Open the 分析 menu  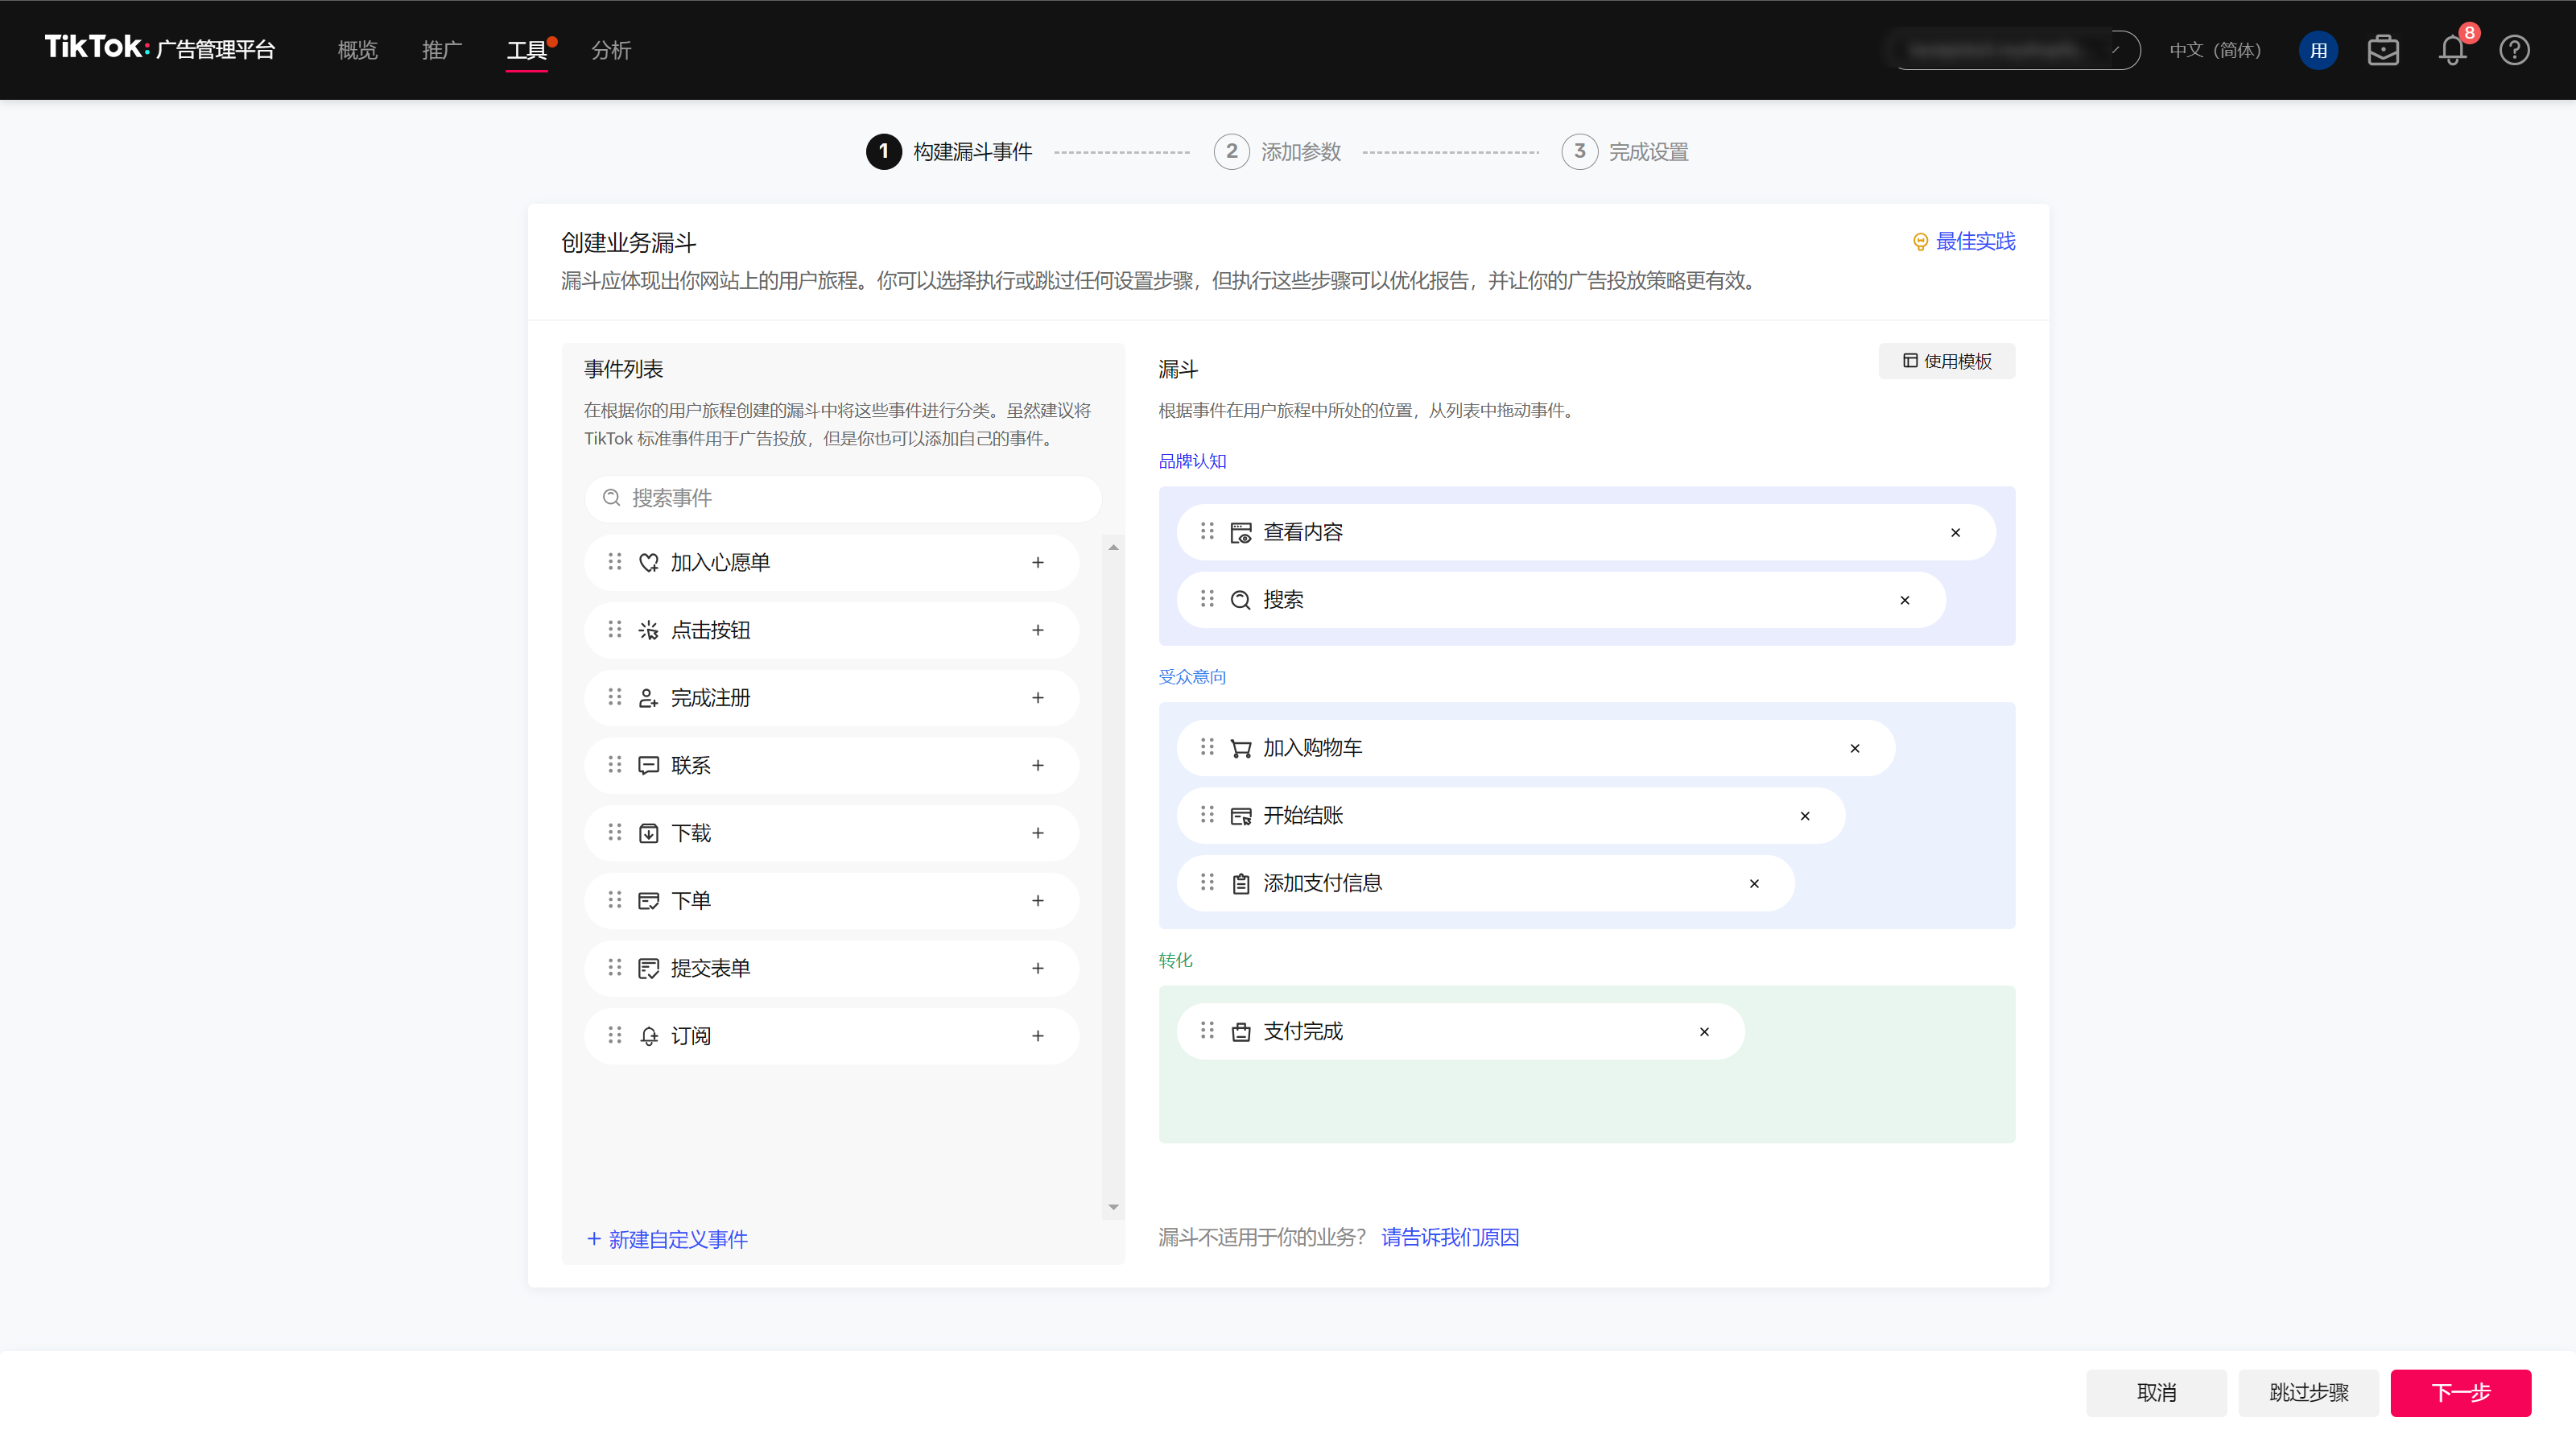pyautogui.click(x=611, y=50)
